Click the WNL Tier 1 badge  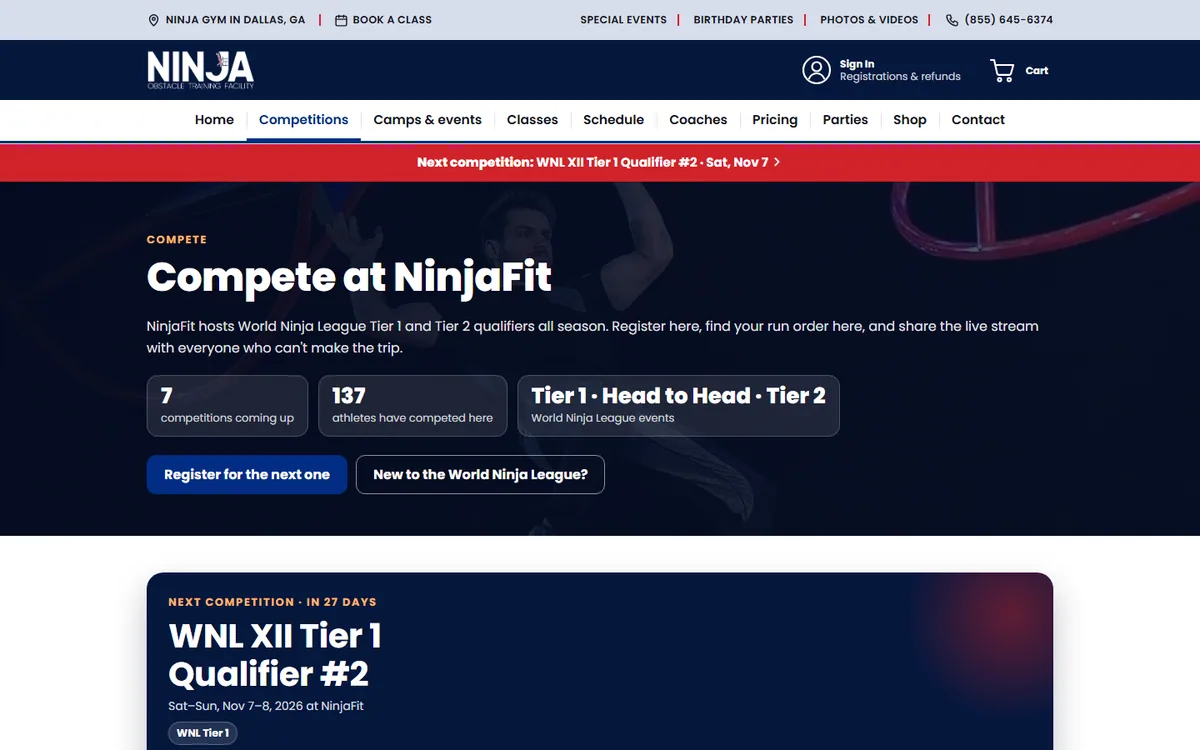click(203, 733)
